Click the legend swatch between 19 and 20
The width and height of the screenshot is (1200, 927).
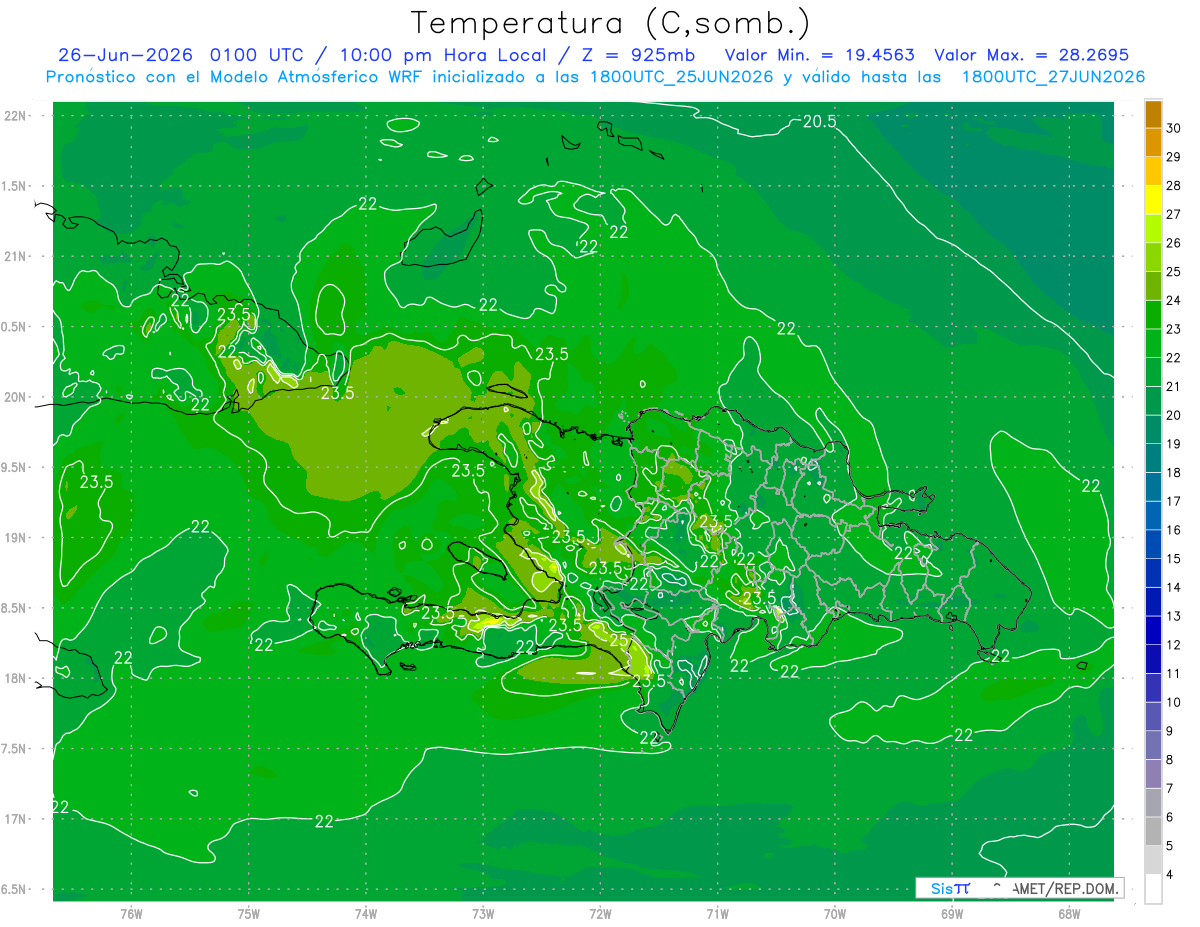click(x=1153, y=430)
